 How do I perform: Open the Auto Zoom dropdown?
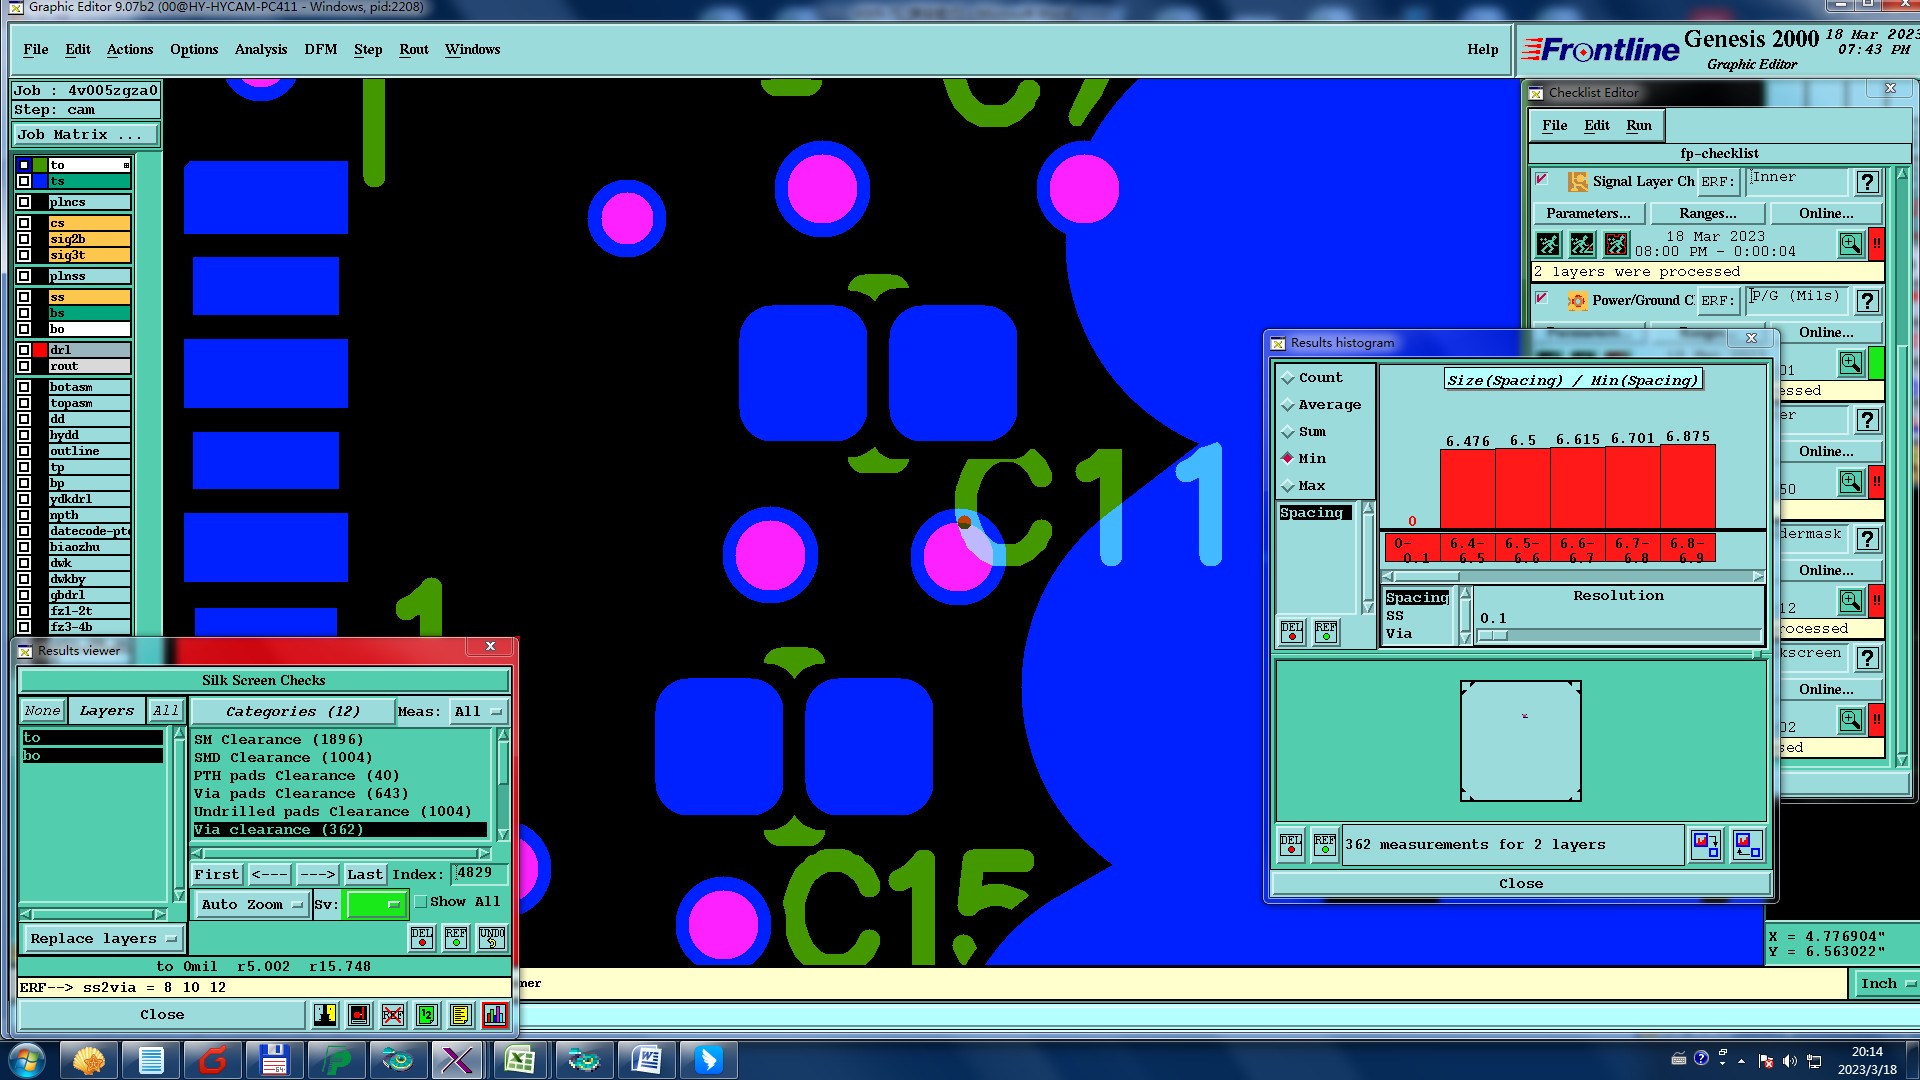tap(250, 904)
